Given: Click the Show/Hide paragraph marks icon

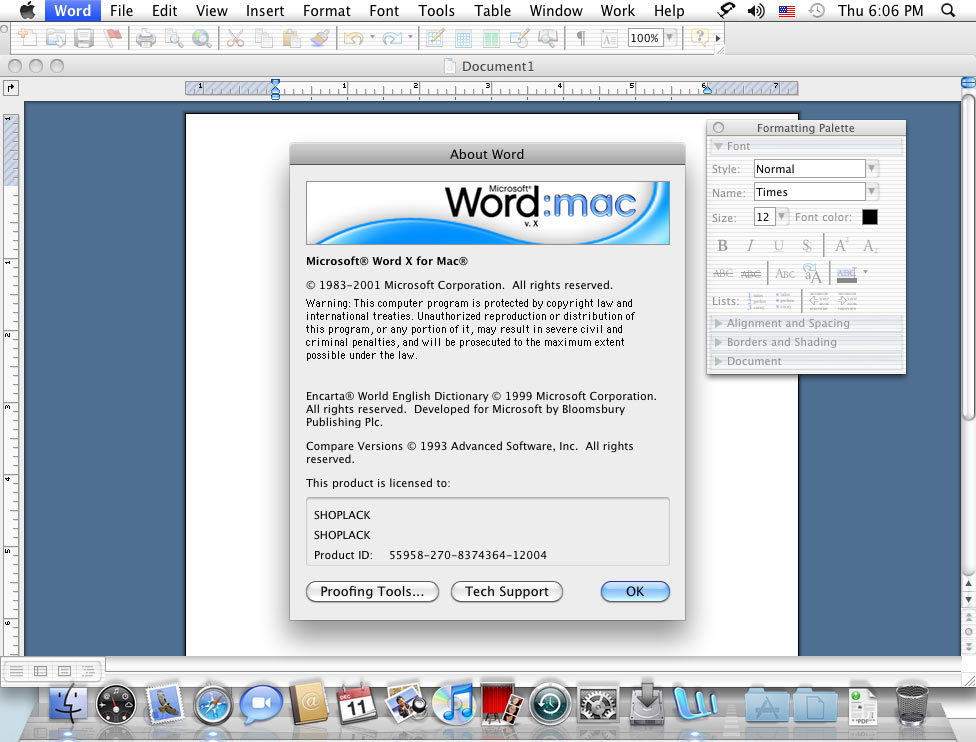Looking at the screenshot, I should 580,38.
